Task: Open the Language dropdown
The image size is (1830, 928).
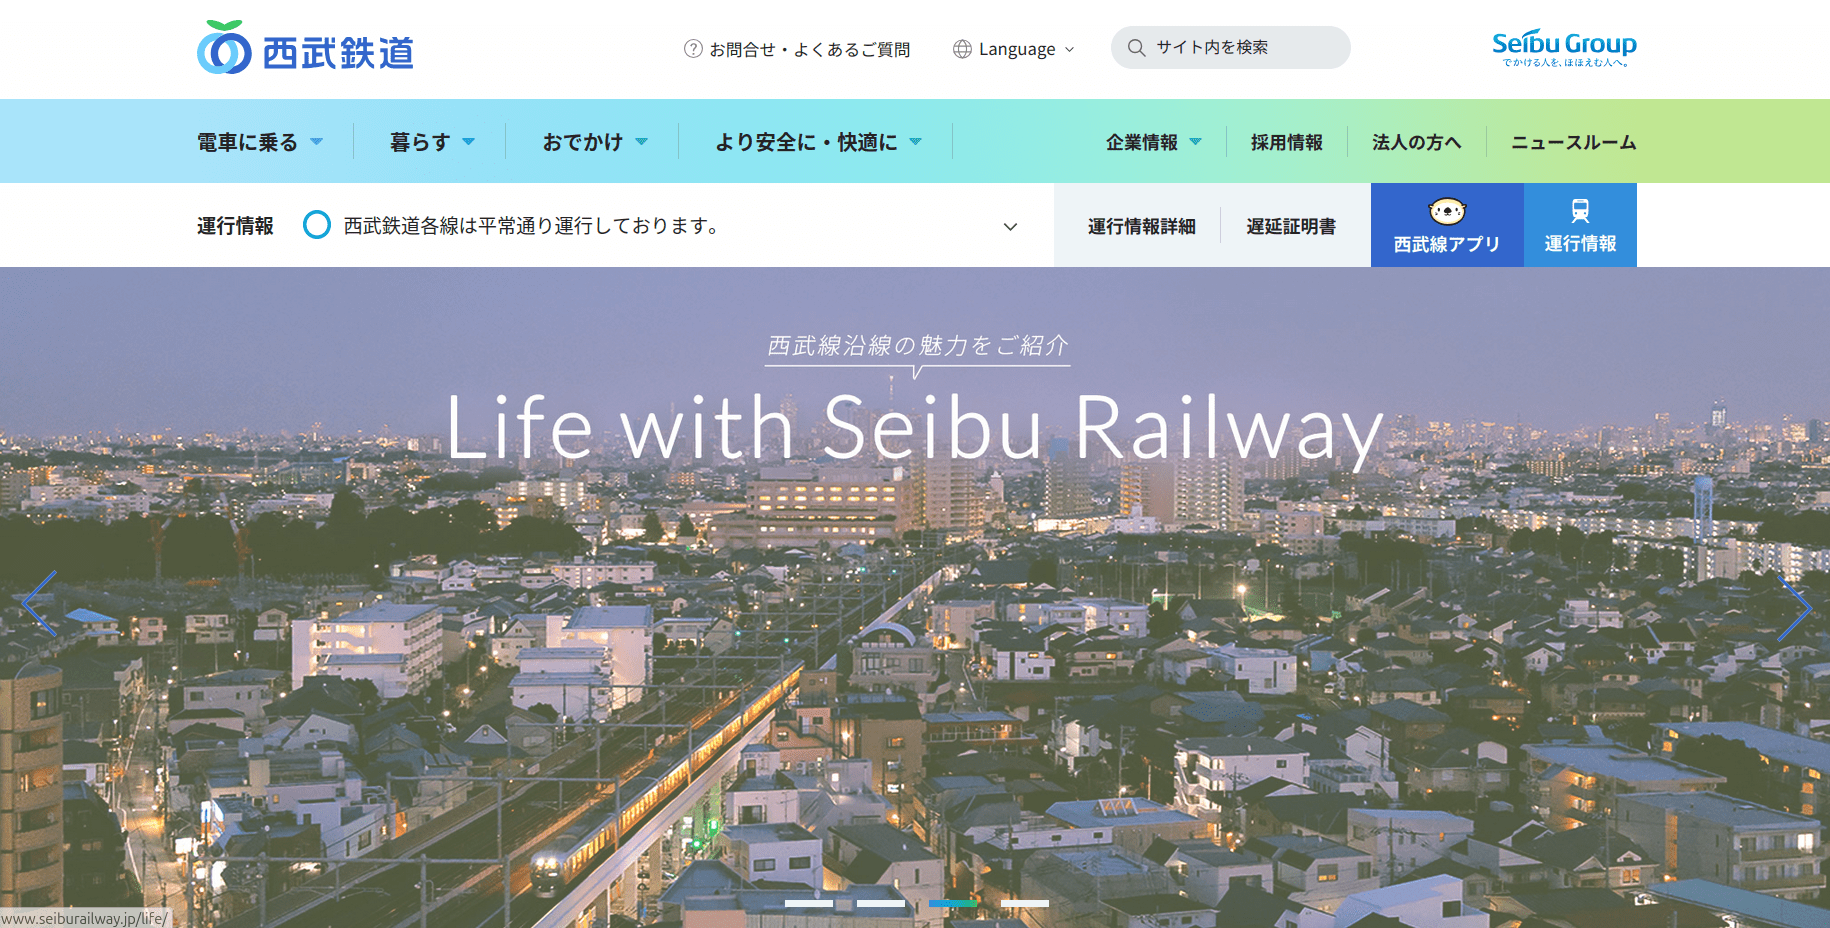Action: [1014, 49]
